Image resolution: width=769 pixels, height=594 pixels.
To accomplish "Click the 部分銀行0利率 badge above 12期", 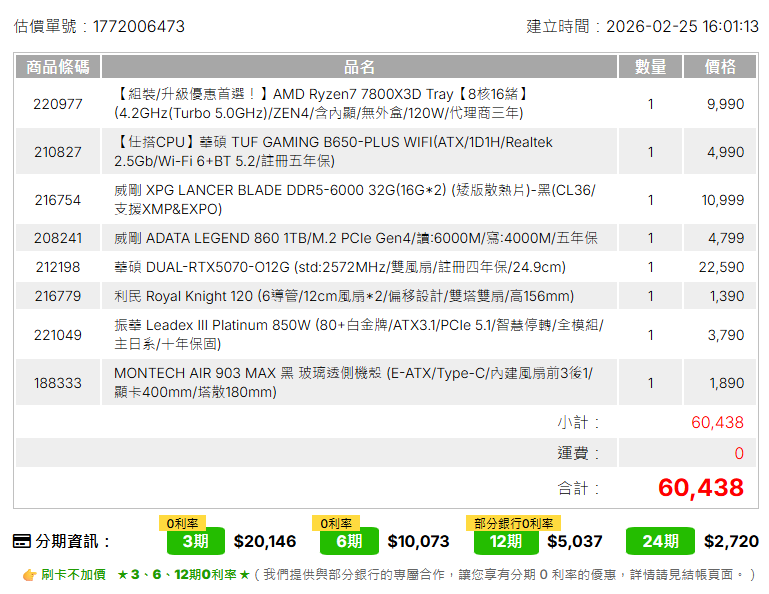I will (x=513, y=523).
